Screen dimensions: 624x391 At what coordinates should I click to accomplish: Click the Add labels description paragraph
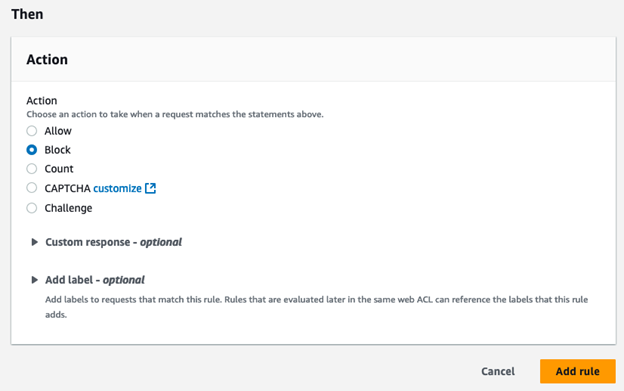point(316,307)
